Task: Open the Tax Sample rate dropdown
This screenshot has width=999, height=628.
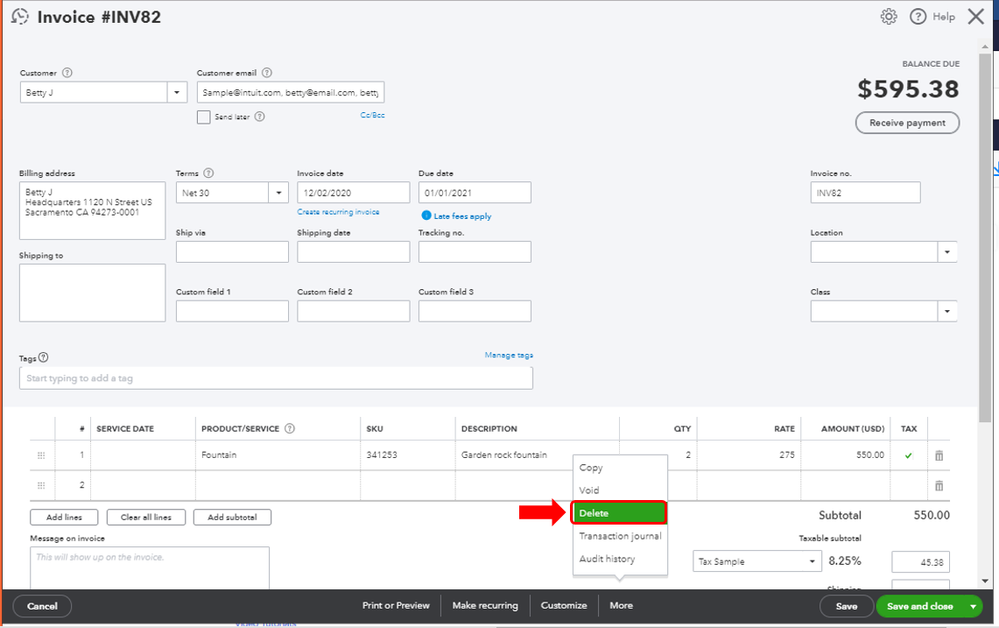Action: [812, 562]
